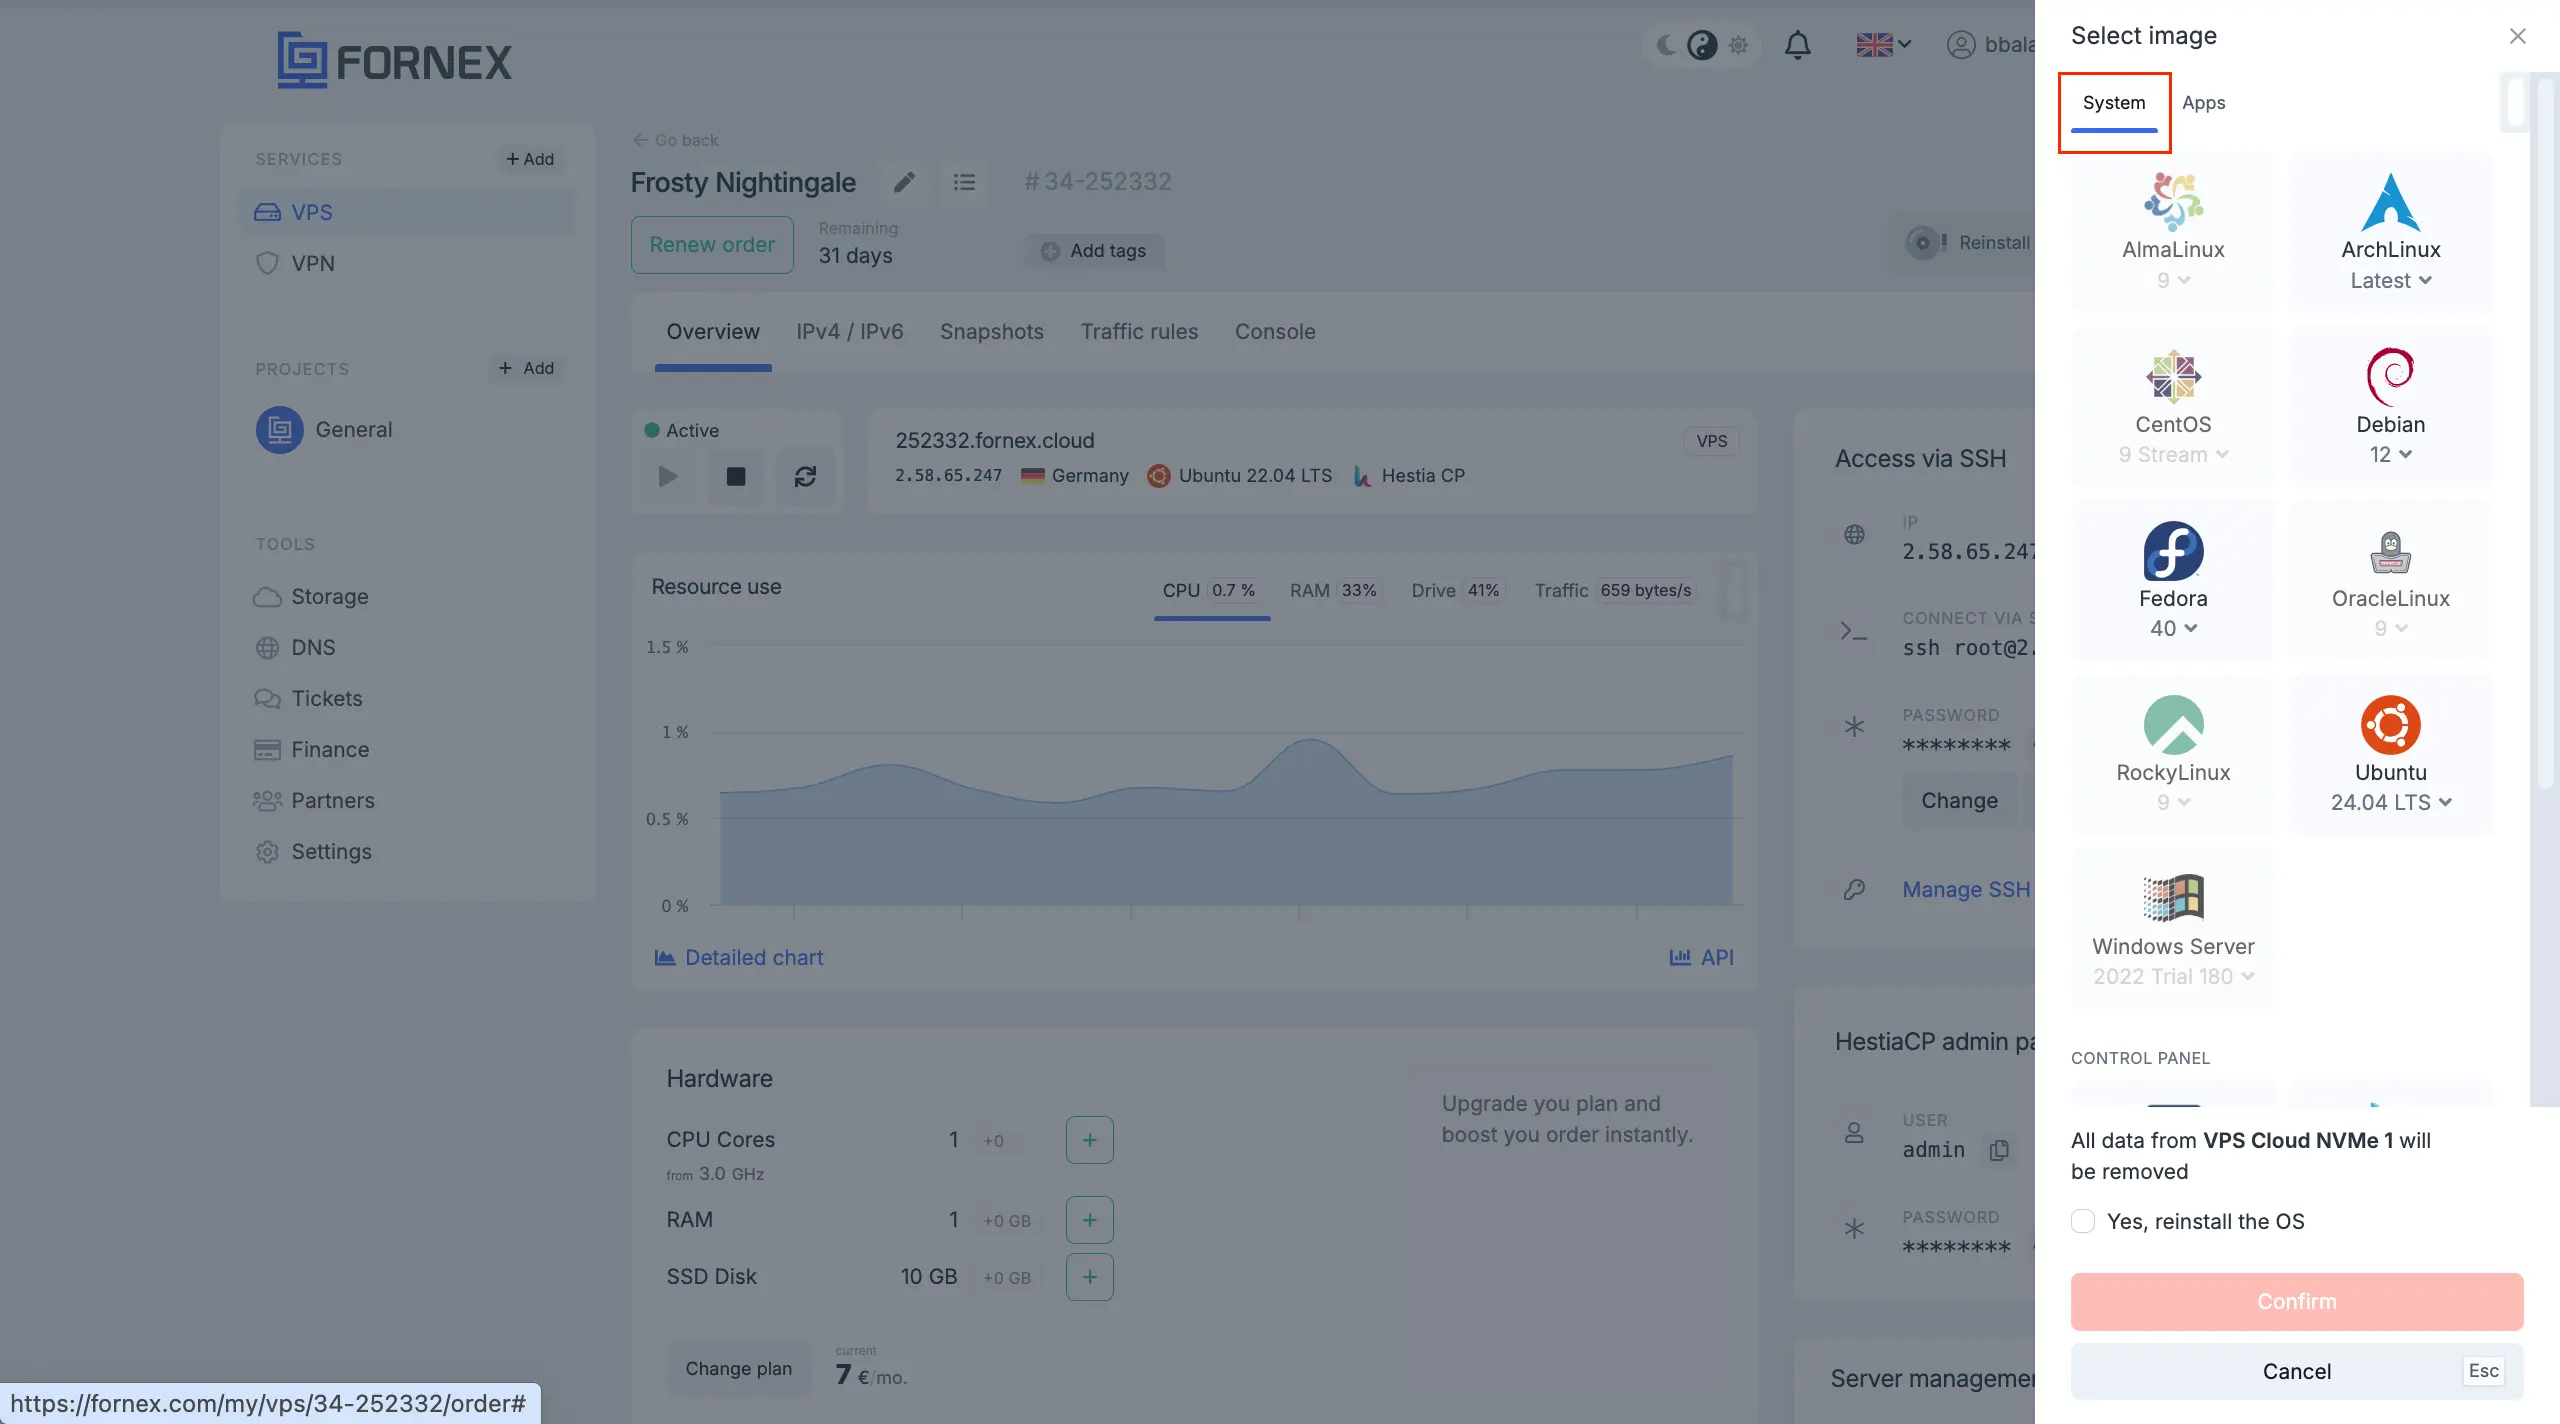
Task: Choose the CentOS logo tile
Action: 2173,376
